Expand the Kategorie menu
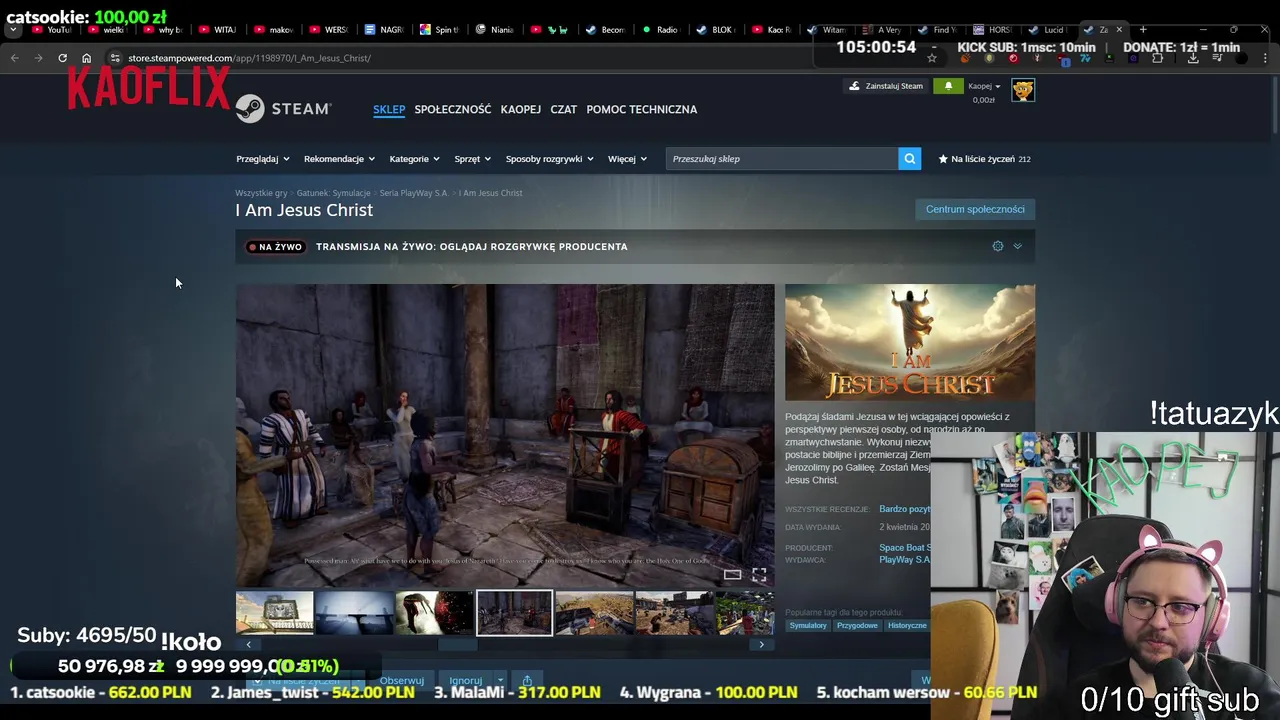The height and width of the screenshot is (720, 1280). pos(415,159)
